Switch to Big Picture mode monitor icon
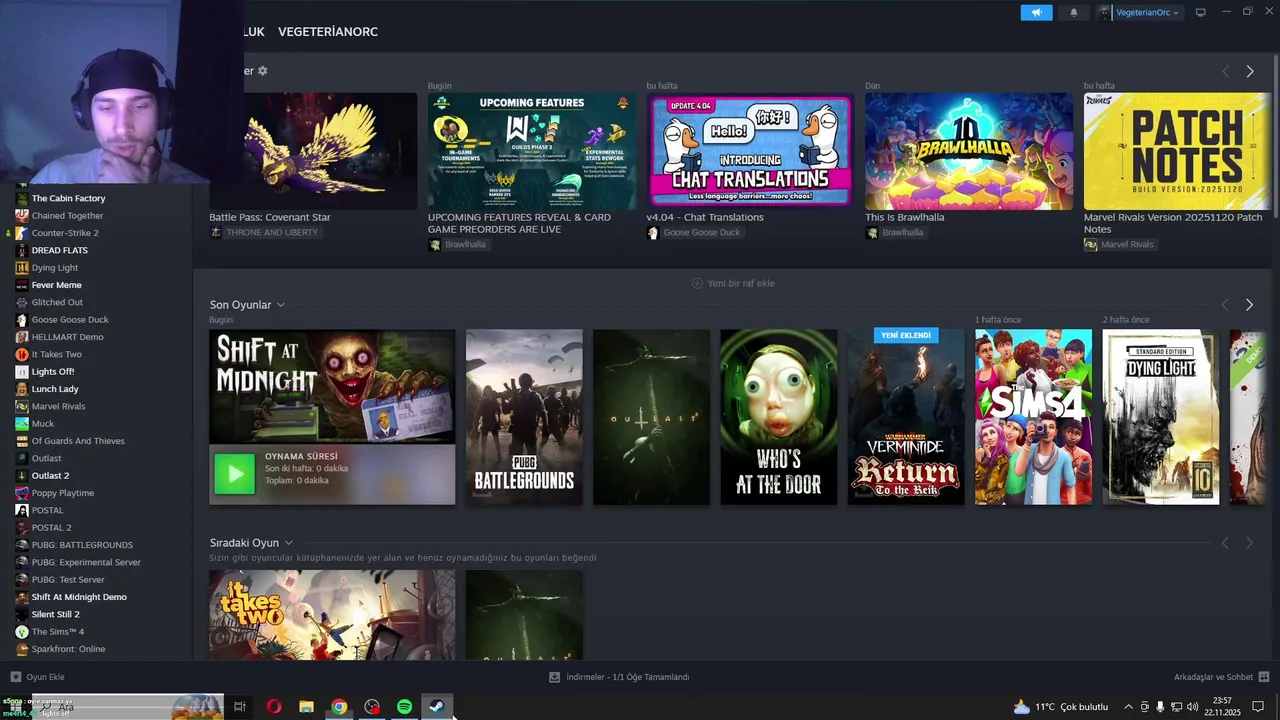 tap(1201, 13)
